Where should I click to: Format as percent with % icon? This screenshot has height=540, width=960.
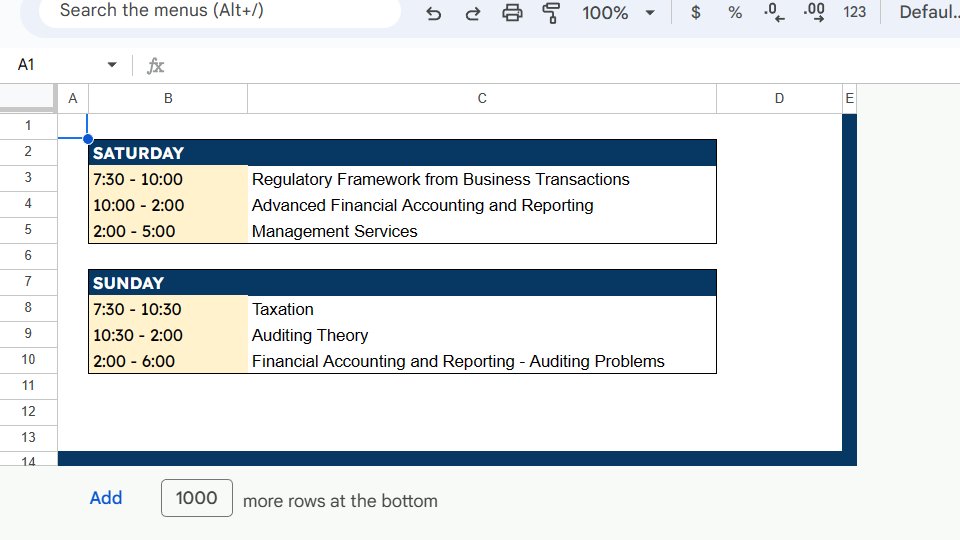coord(735,12)
